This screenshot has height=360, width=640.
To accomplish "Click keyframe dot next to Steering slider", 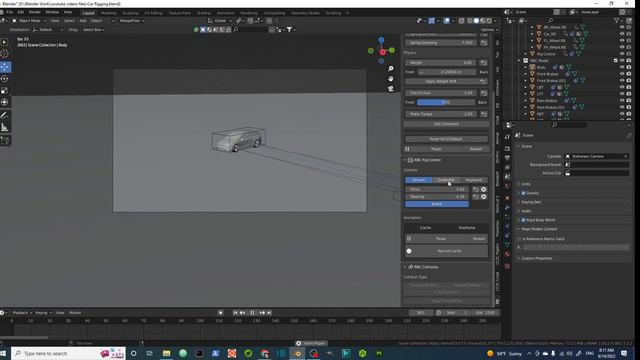I will pyautogui.click(x=484, y=197).
